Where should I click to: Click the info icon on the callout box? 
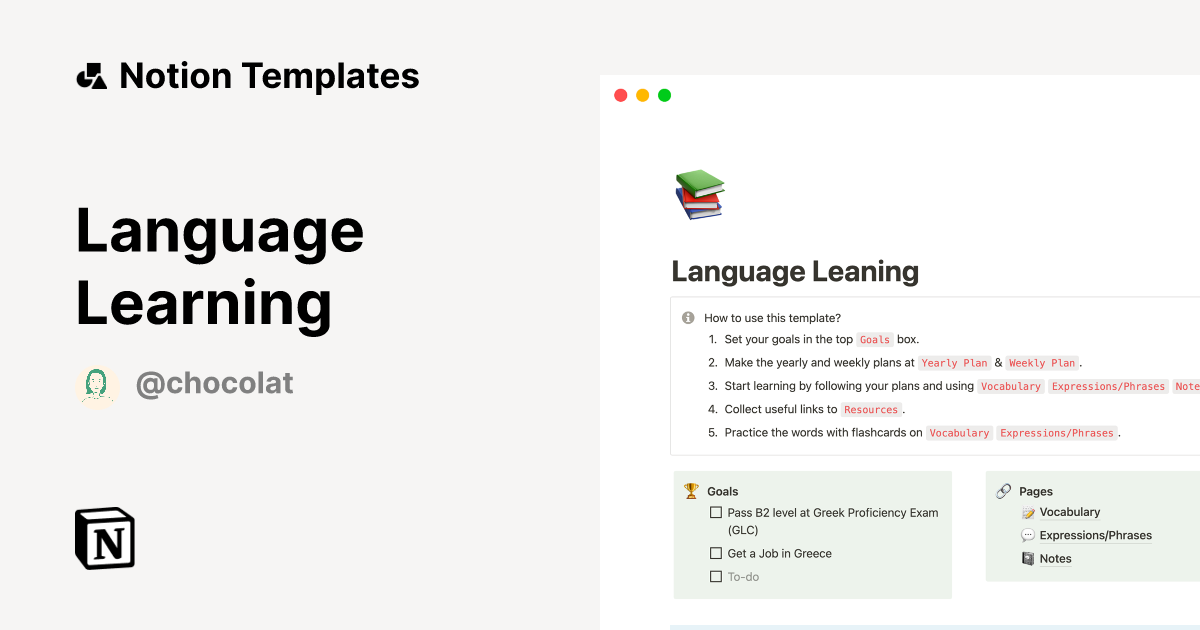(687, 317)
